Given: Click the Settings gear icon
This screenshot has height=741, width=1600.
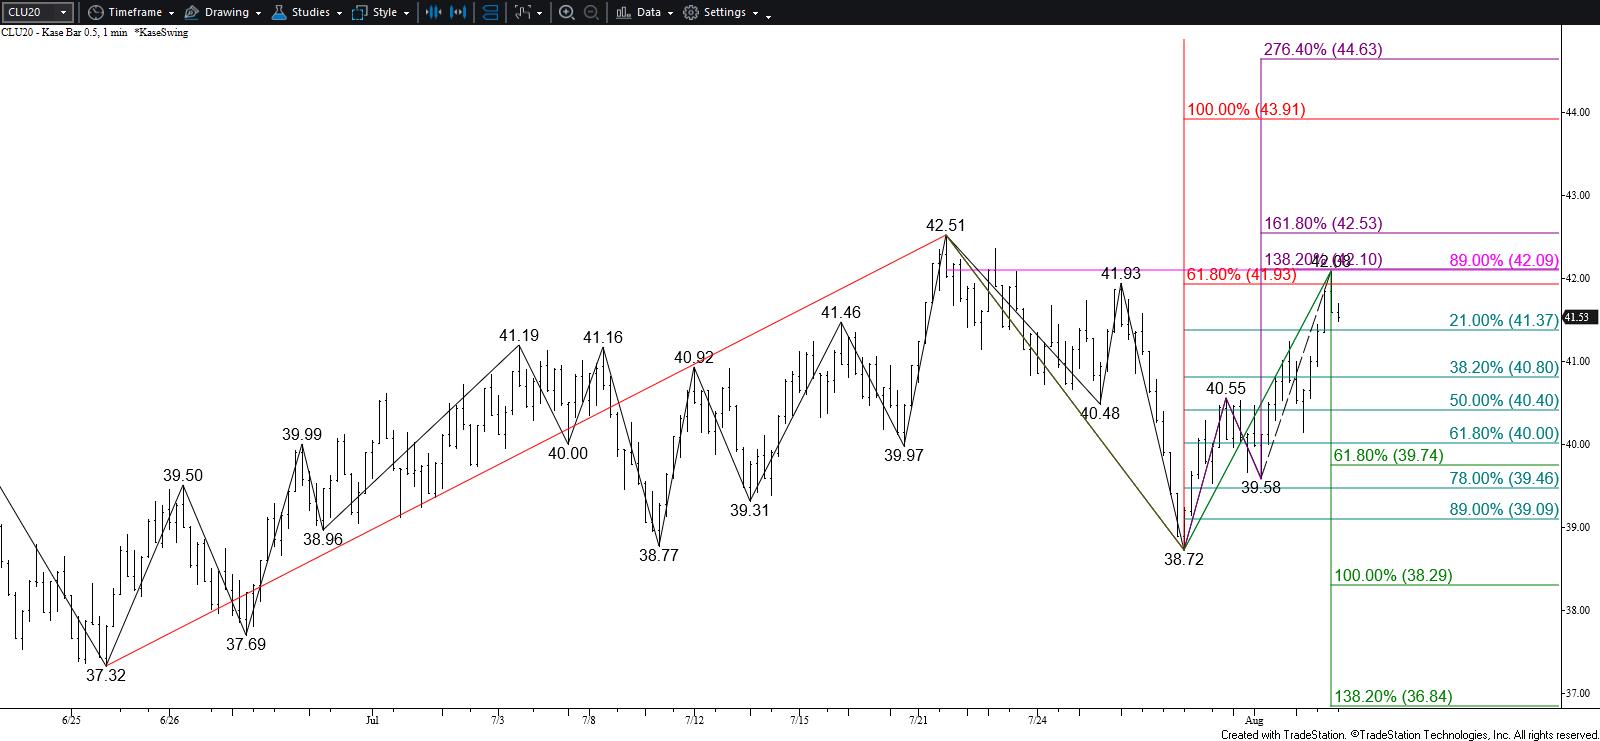Looking at the screenshot, I should 691,12.
